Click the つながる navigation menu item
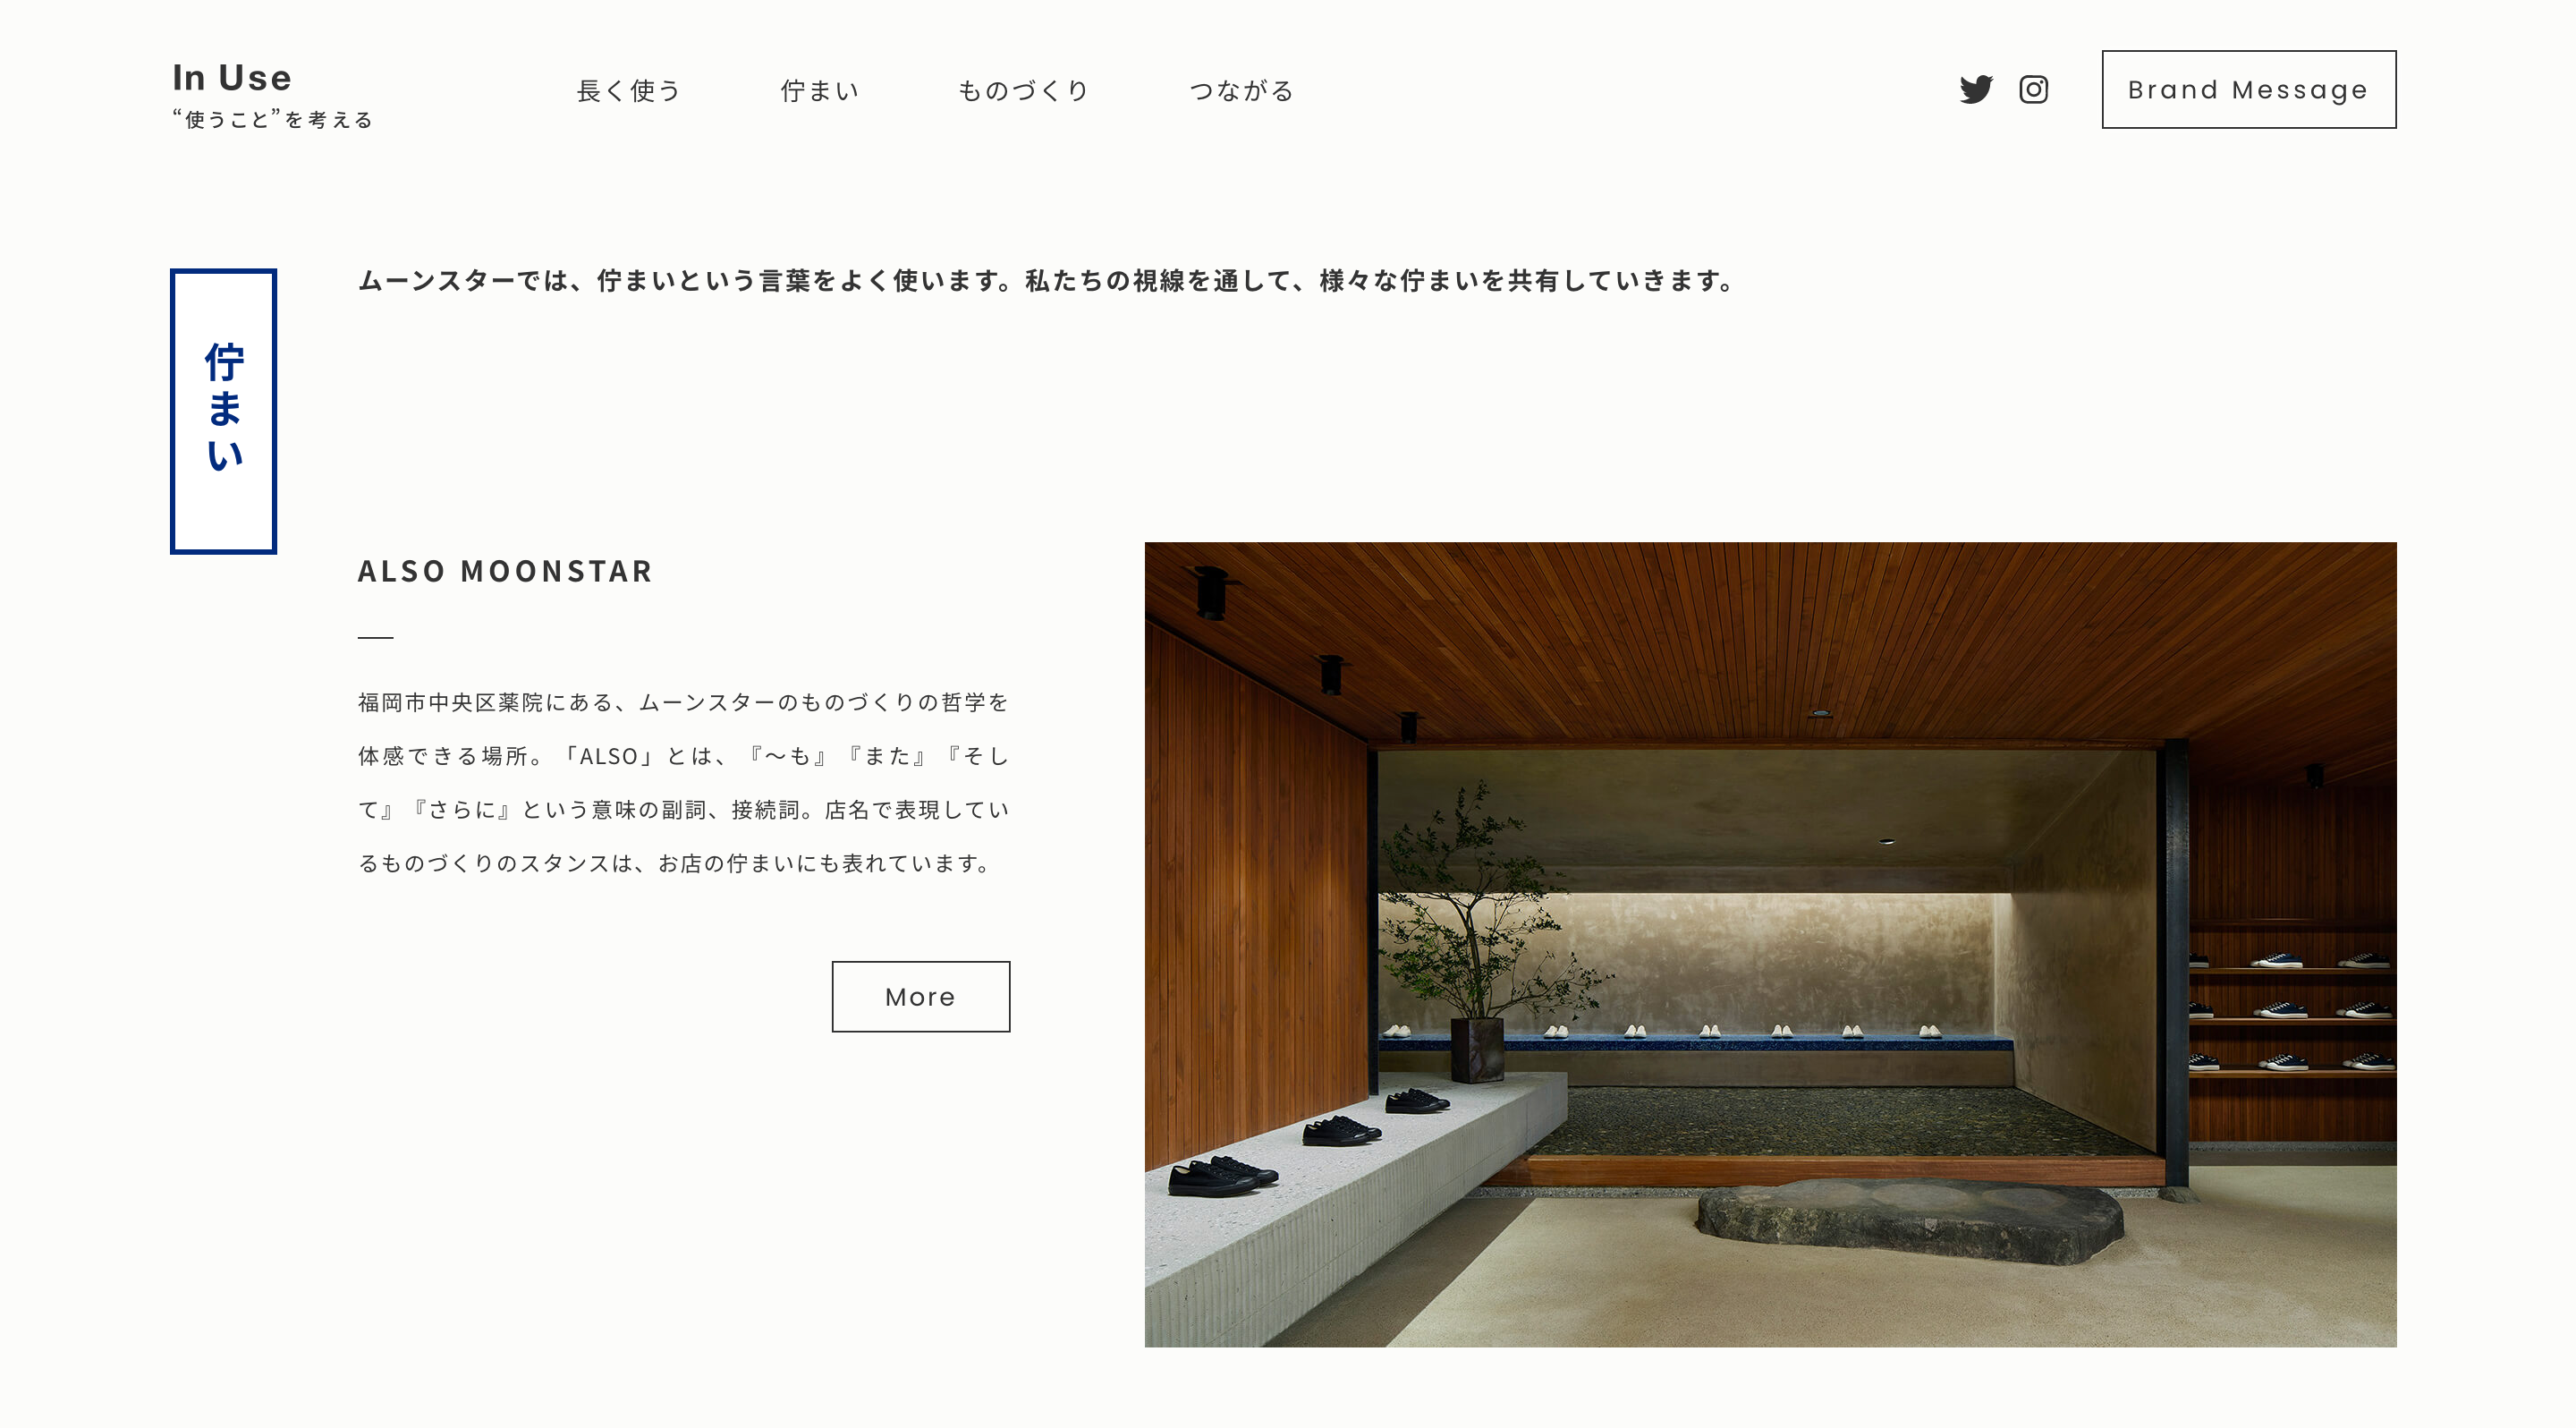Viewport: 2576px width, 1428px height. point(1242,89)
